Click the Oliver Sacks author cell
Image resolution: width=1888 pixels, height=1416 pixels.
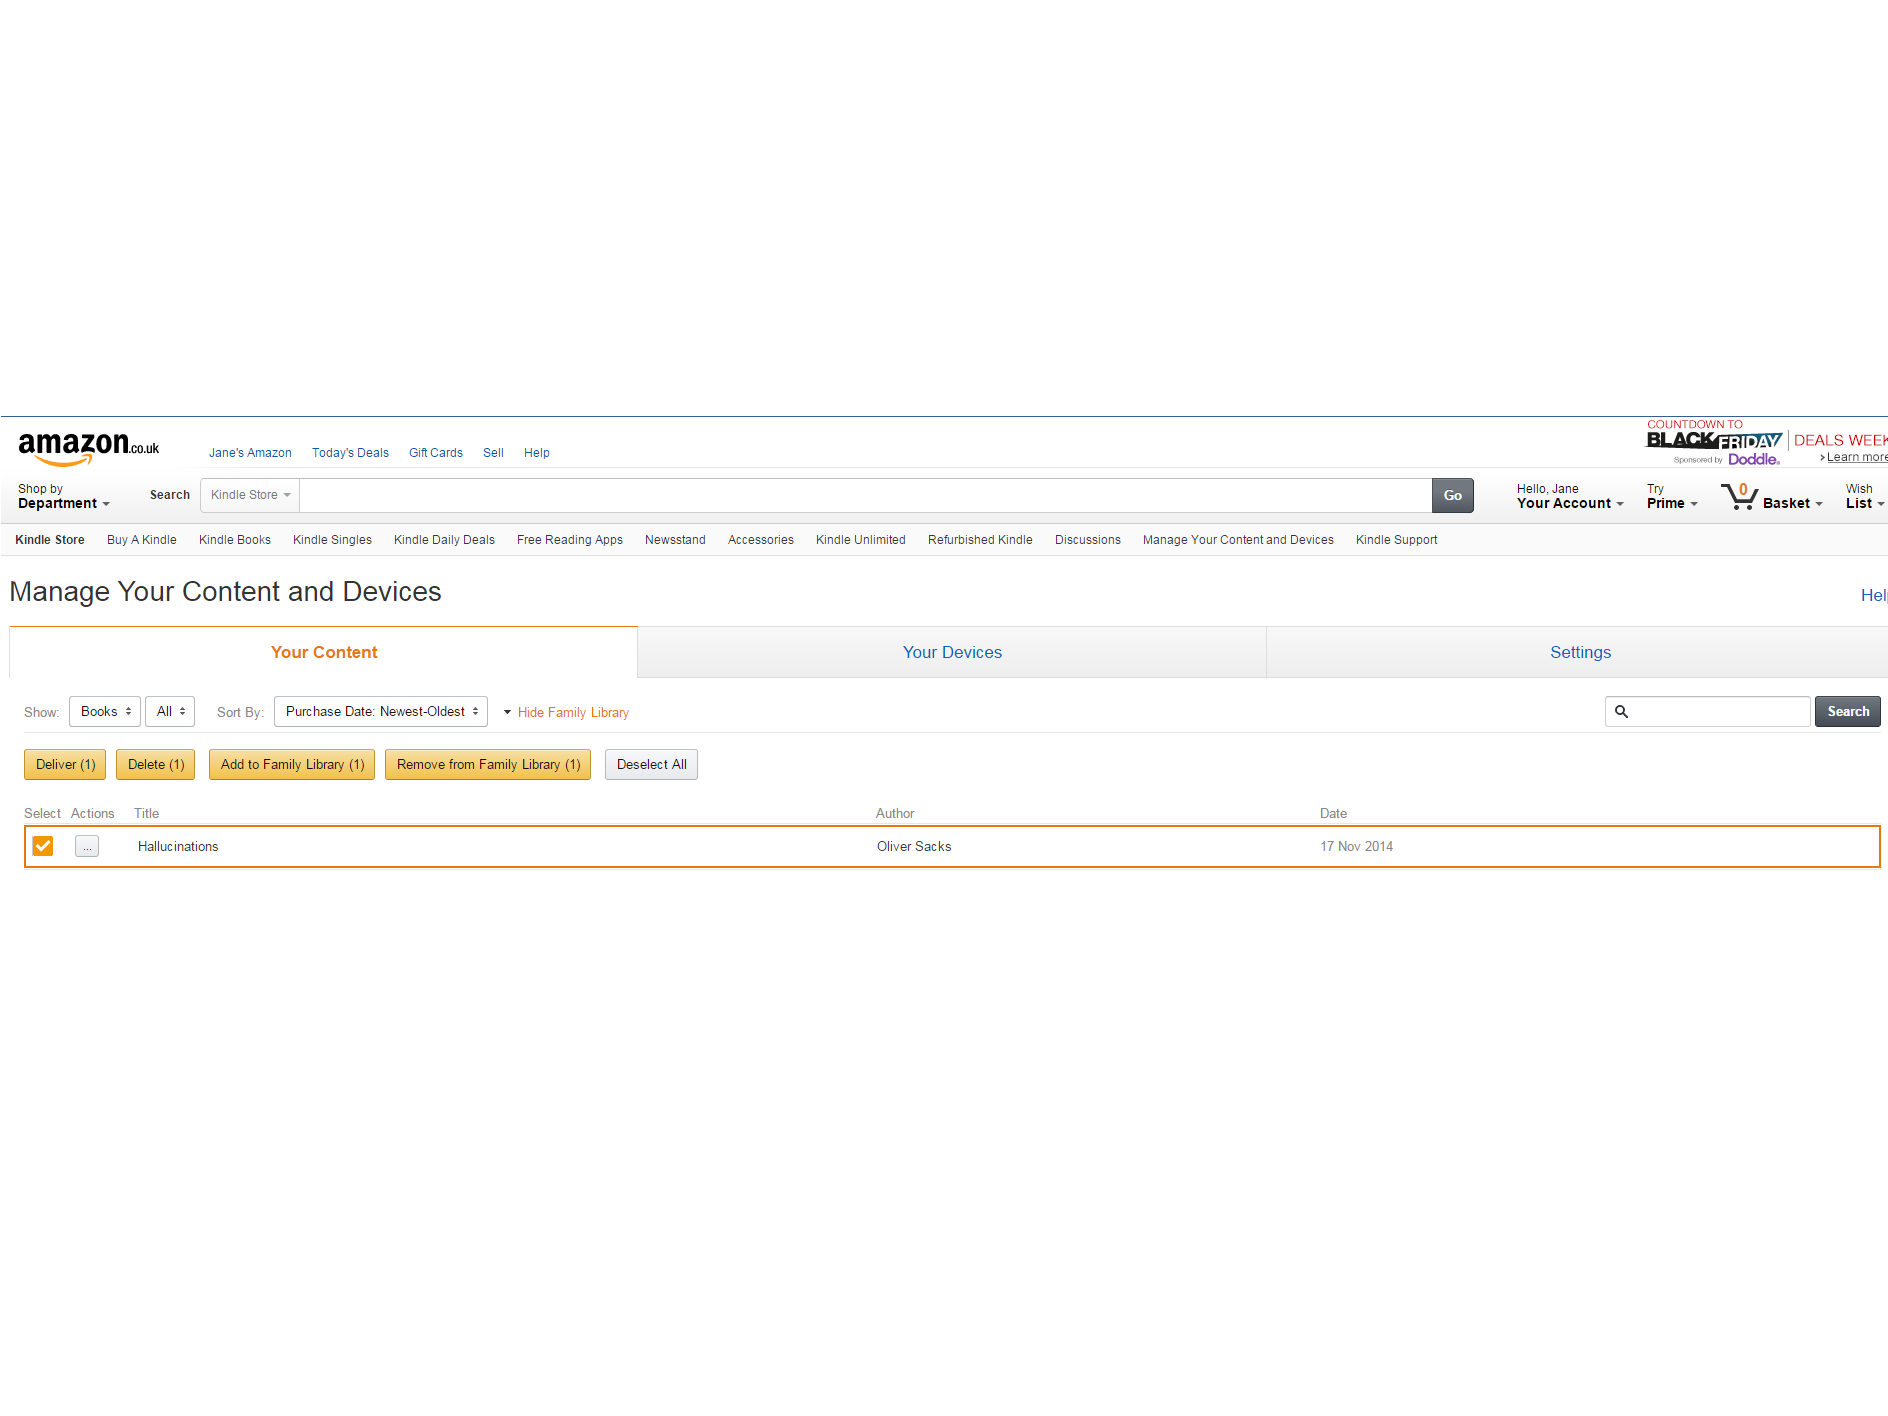click(914, 847)
